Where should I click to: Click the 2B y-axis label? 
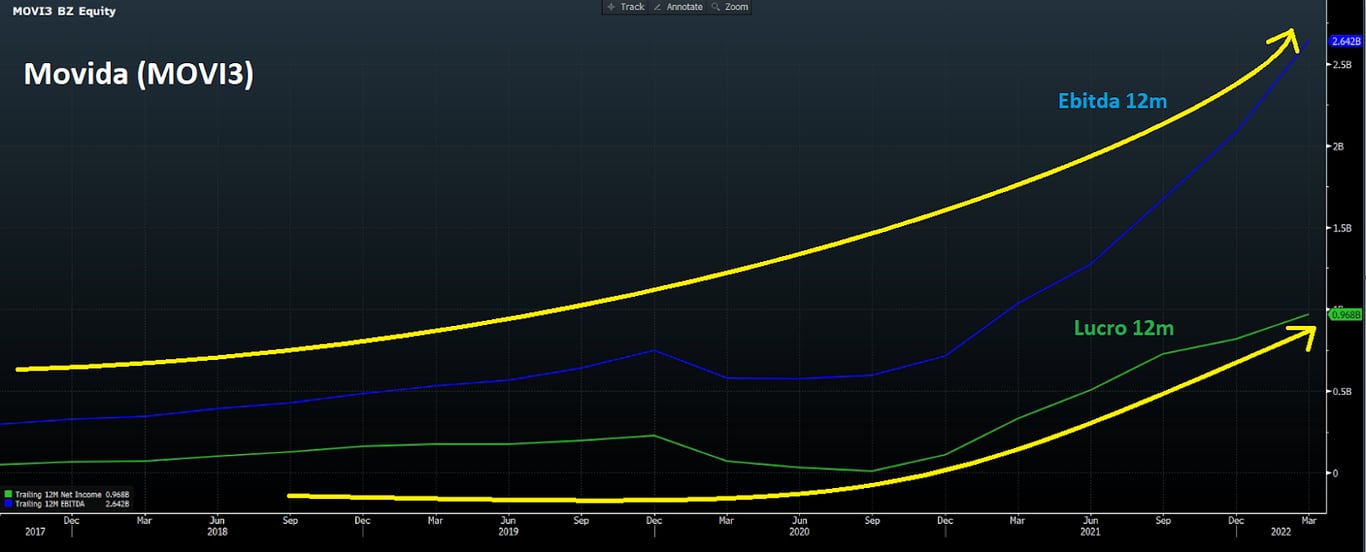pos(1337,146)
